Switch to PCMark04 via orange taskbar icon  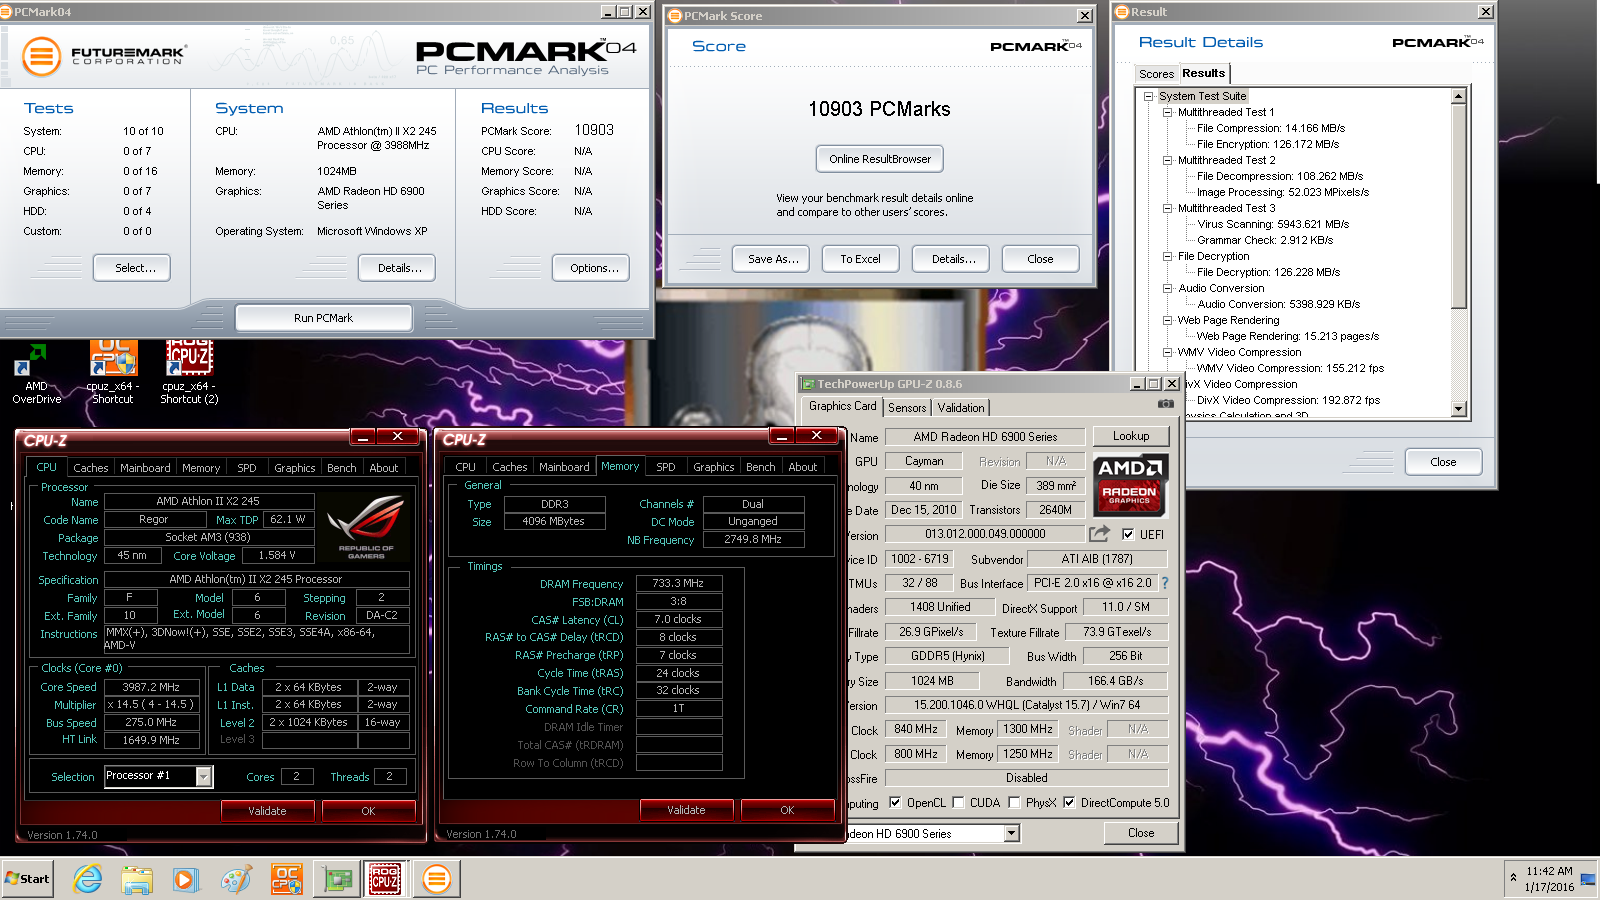[436, 879]
